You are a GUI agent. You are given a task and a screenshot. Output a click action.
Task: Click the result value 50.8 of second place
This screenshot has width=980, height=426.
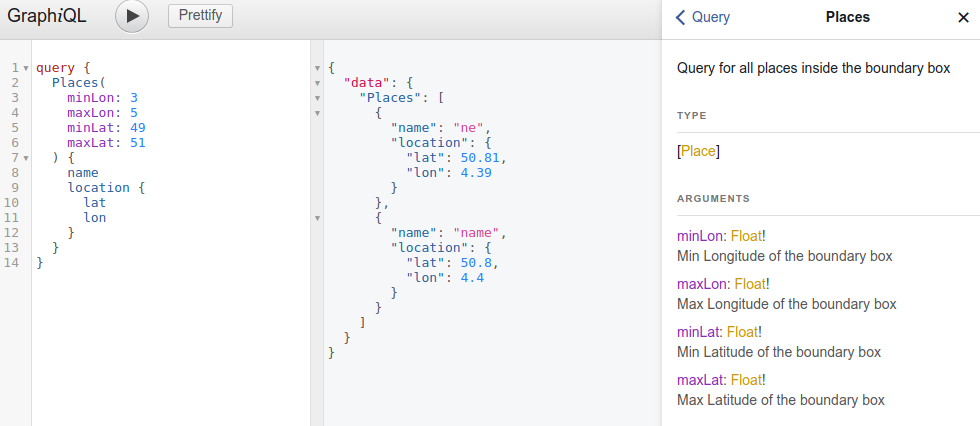tap(476, 262)
